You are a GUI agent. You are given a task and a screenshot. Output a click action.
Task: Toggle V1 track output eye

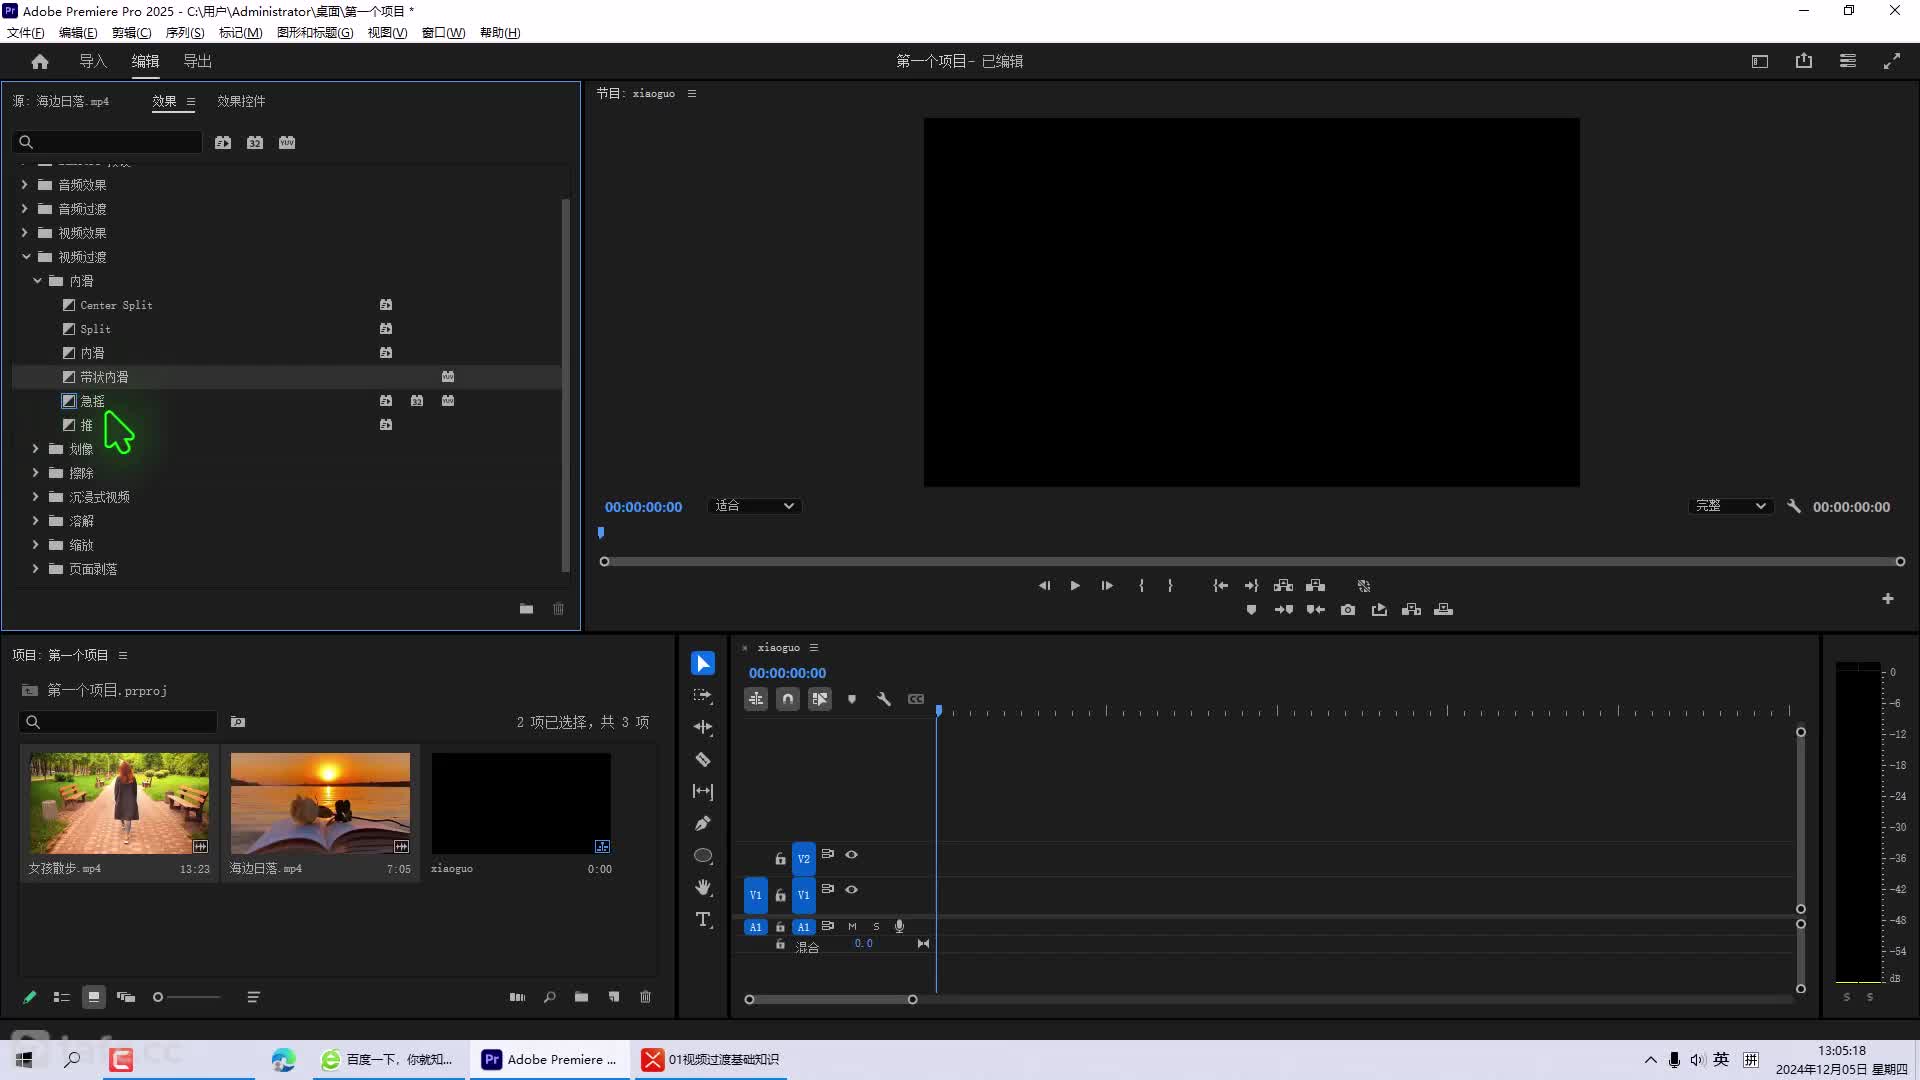852,890
